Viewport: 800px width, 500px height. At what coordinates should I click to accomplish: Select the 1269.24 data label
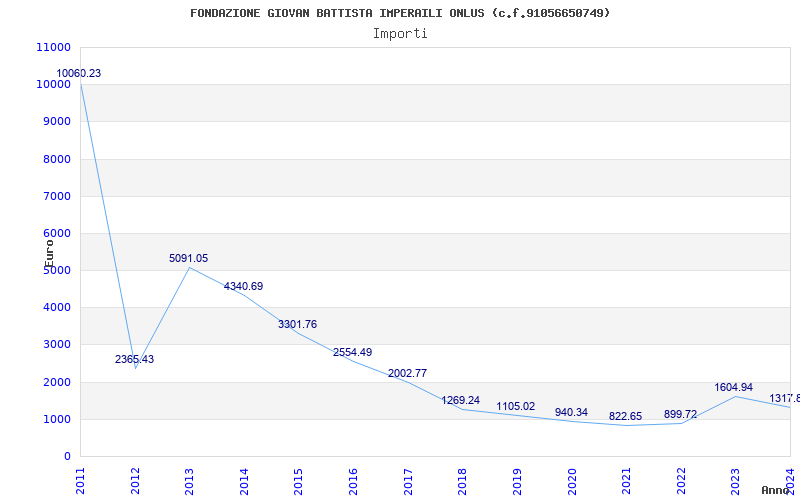(x=461, y=401)
